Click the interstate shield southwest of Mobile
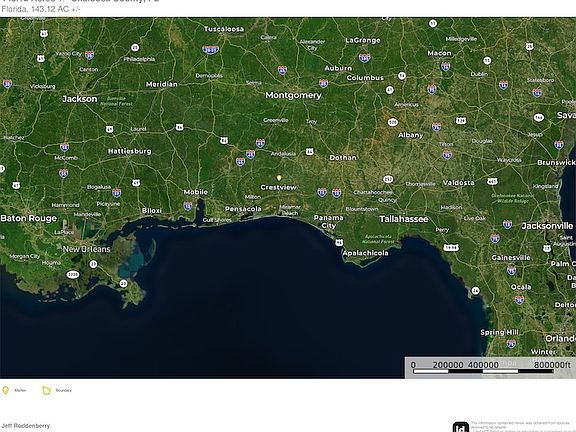This screenshot has width=576, height=432. point(188,206)
